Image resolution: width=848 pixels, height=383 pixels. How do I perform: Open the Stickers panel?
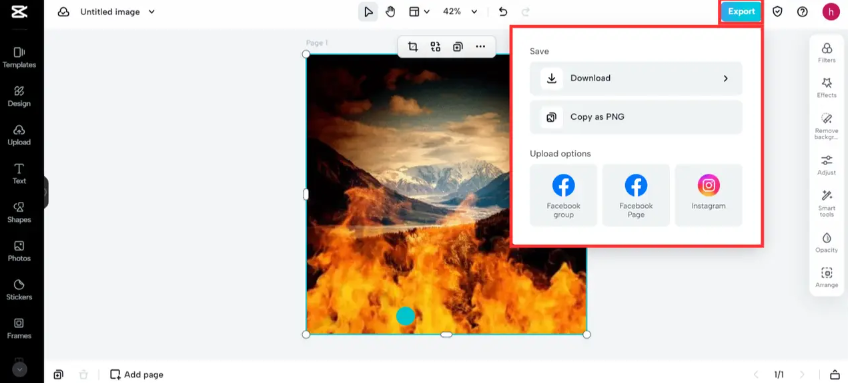coord(19,290)
